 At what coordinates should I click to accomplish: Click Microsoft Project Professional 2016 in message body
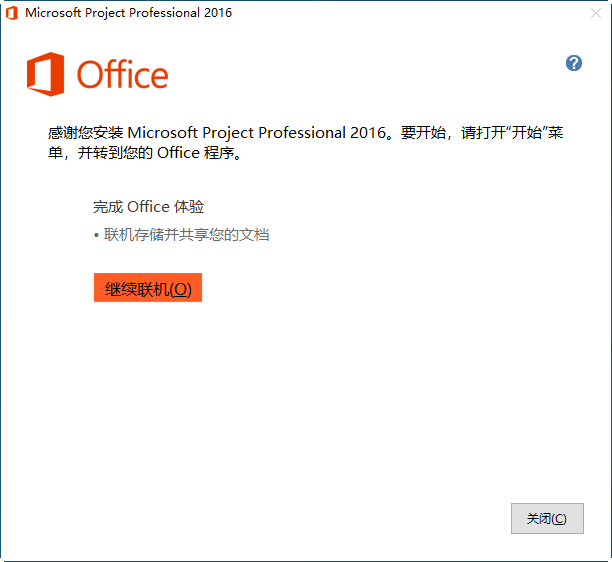tap(257, 133)
